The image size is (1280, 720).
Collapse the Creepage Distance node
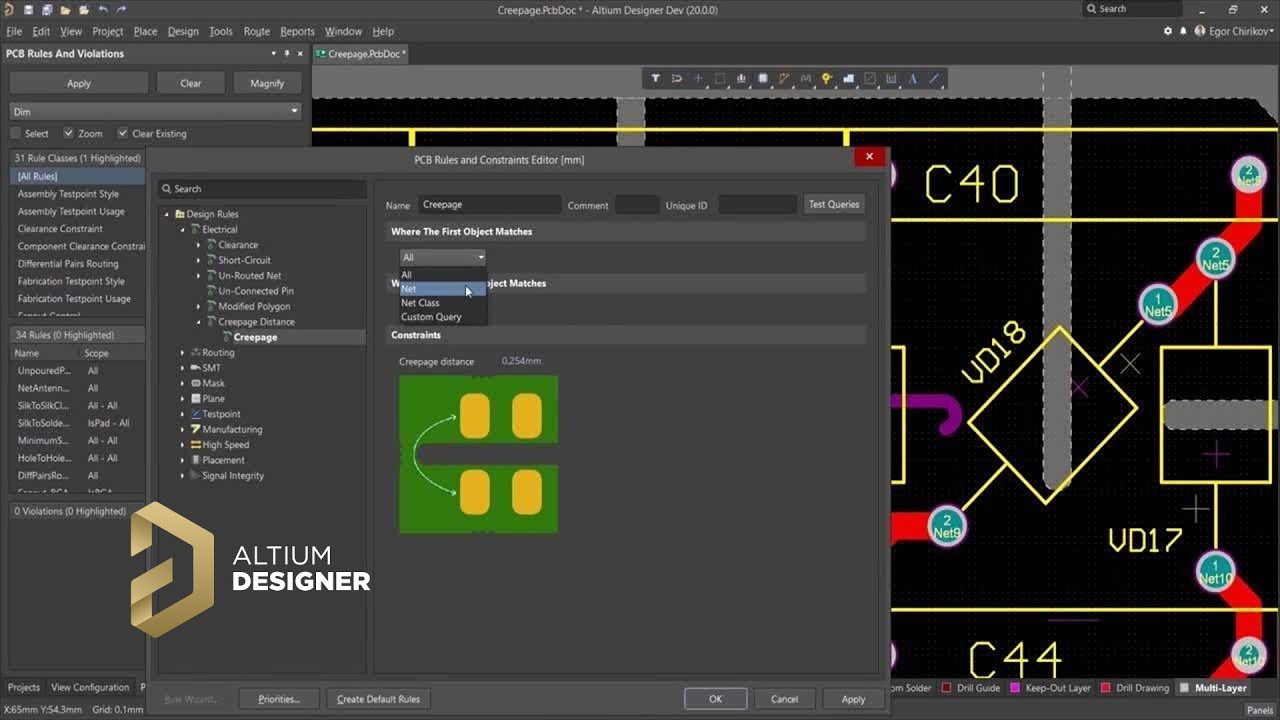pyautogui.click(x=199, y=322)
